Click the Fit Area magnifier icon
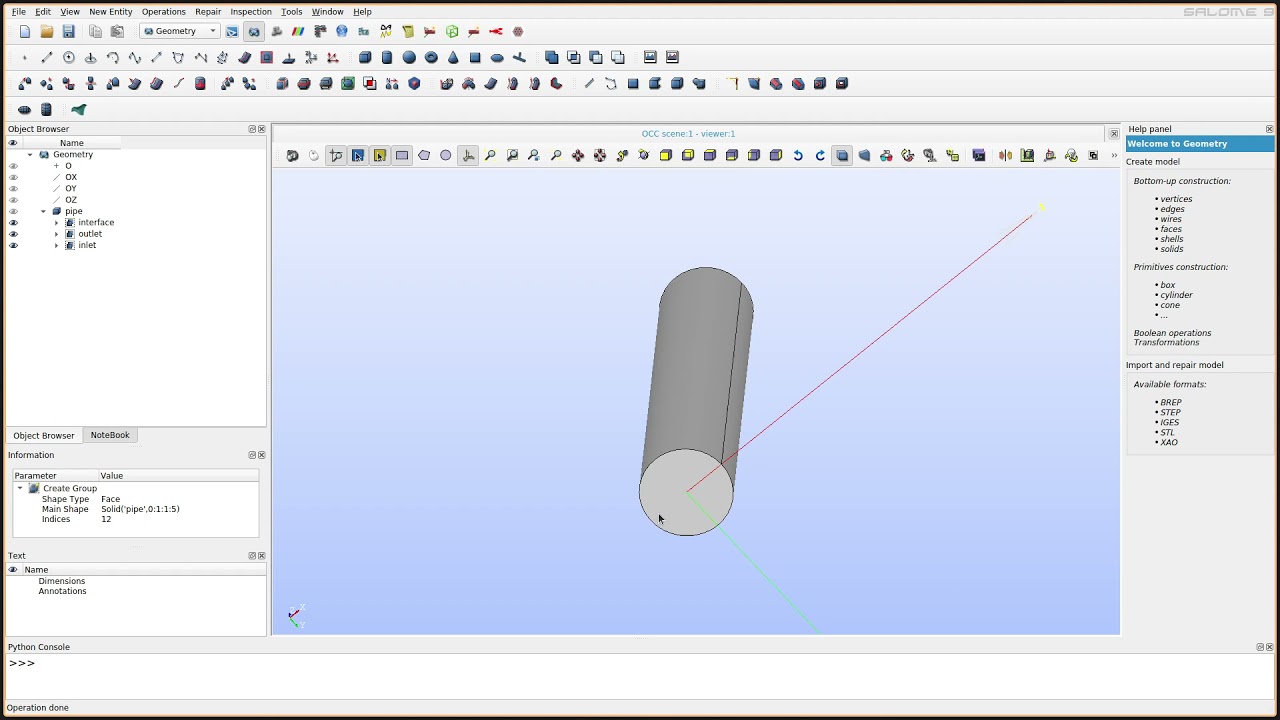The height and width of the screenshot is (720, 1280). pyautogui.click(x=512, y=155)
